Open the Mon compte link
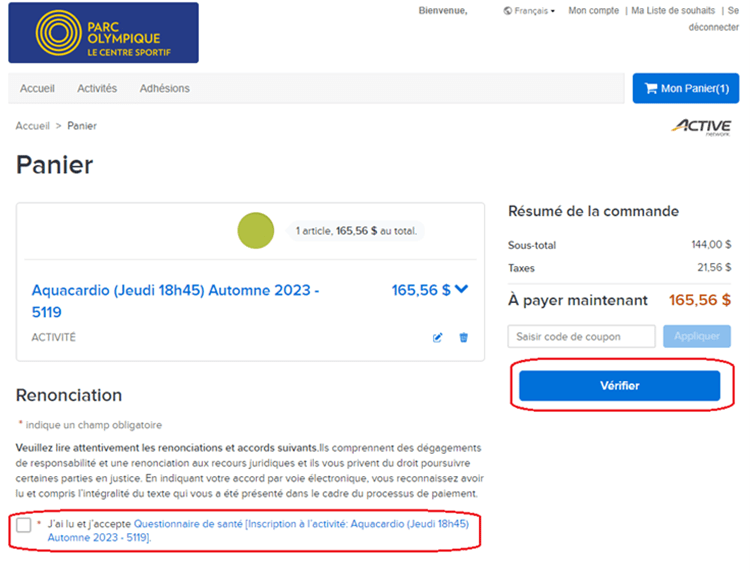This screenshot has height=573, width=750. [x=593, y=11]
